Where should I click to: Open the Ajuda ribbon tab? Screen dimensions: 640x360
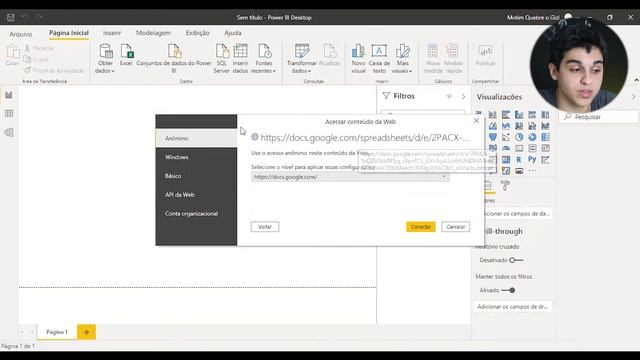(233, 33)
